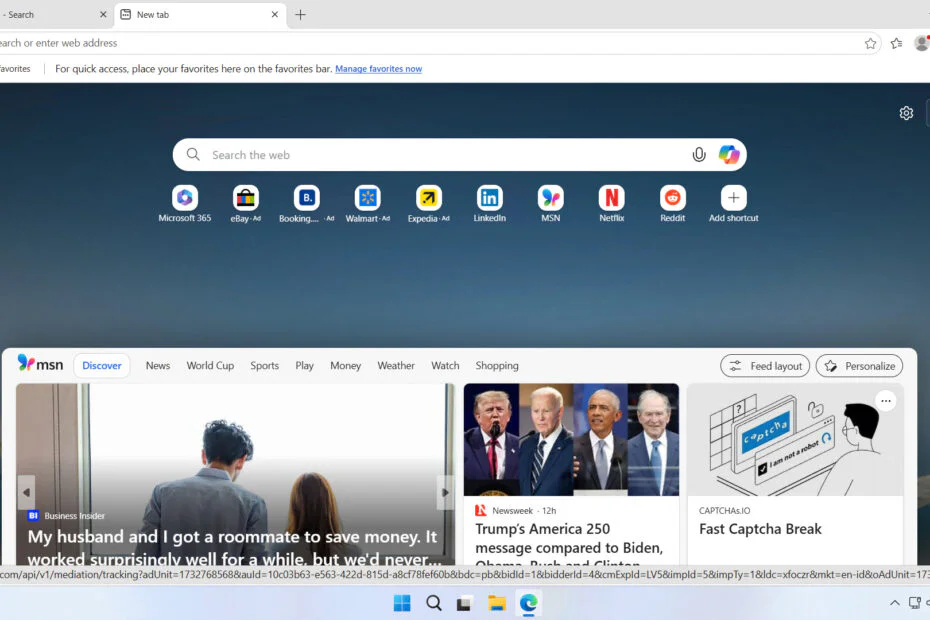Viewport: 930px width, 620px height.
Task: Open the MSN shortcut tile
Action: (551, 198)
